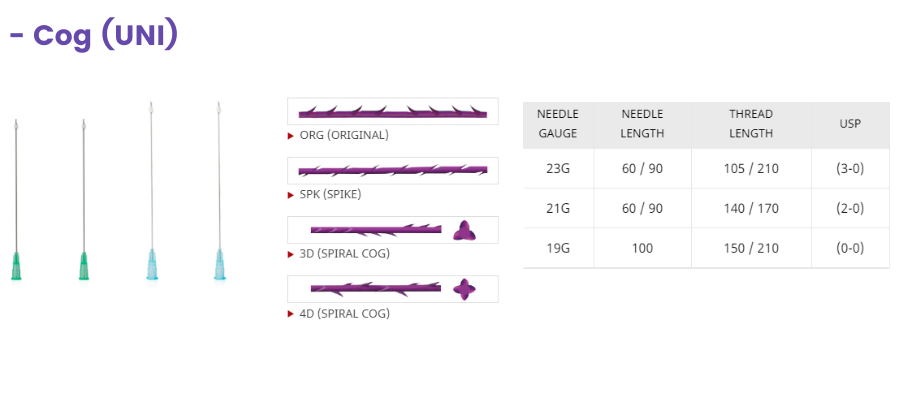Click the red arrow beside 3D (SPIRAL COG)
The height and width of the screenshot is (400, 900).
291,254
